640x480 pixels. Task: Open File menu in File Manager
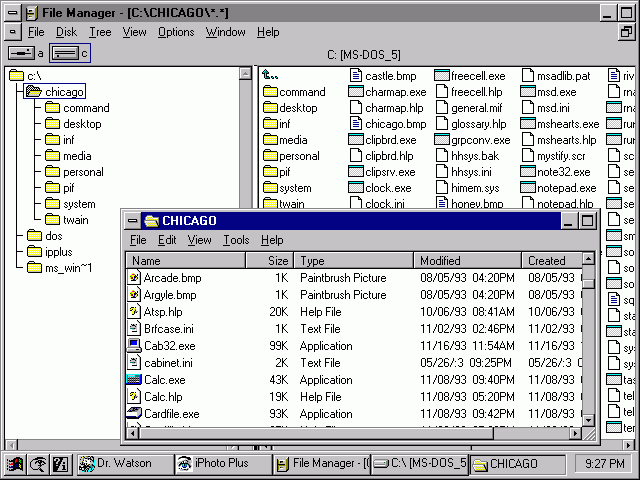[x=36, y=32]
